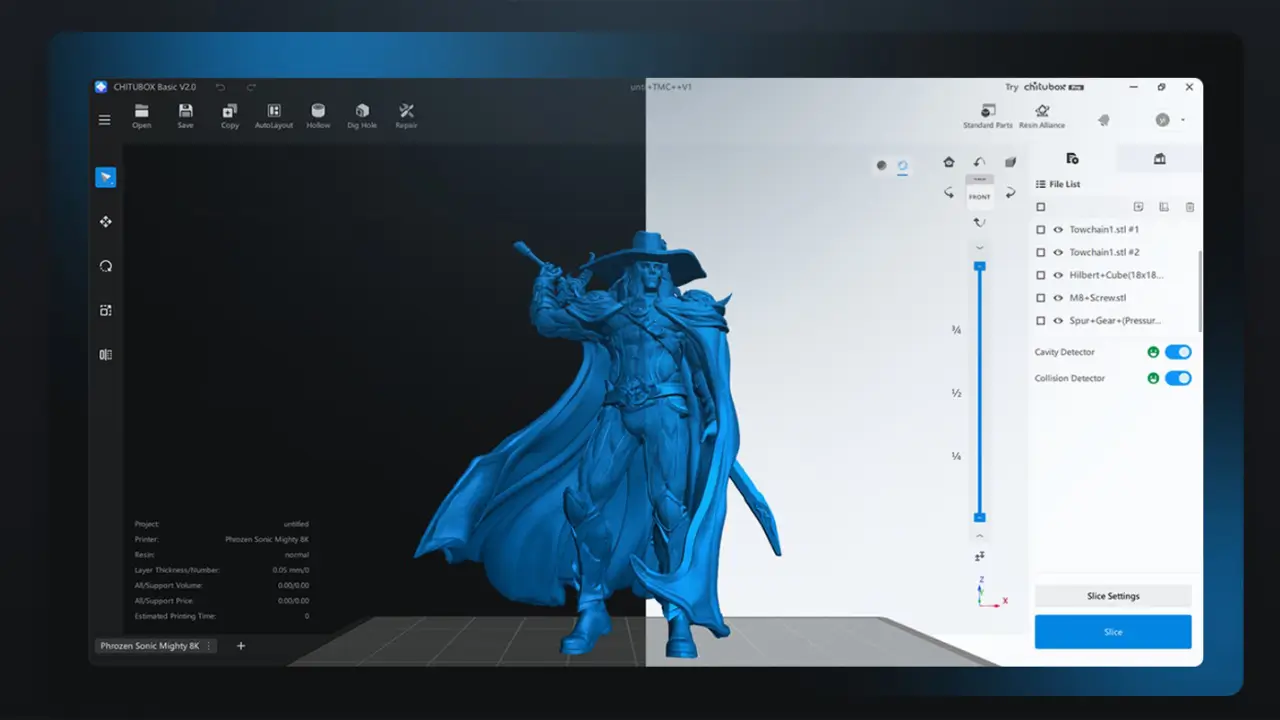The image size is (1280, 720).
Task: Duplicate the model with Copy
Action: pos(230,116)
